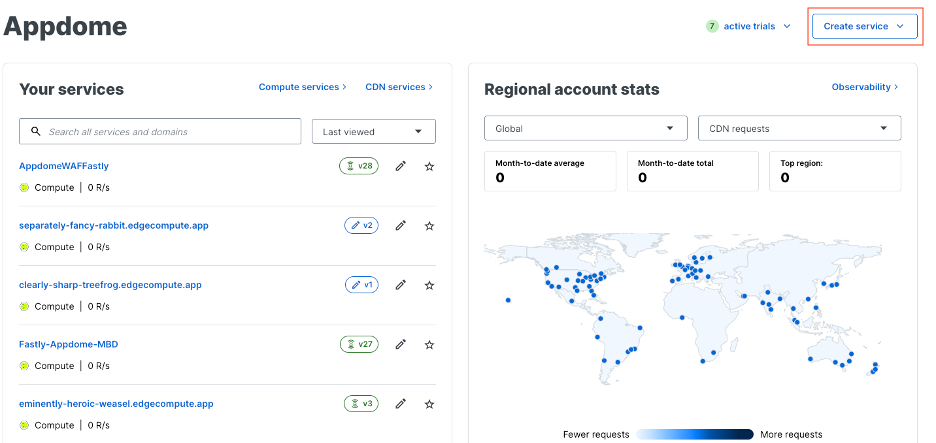This screenshot has height=443, width=936.
Task: Open the AppdomeWAFFastly service
Action: point(64,166)
